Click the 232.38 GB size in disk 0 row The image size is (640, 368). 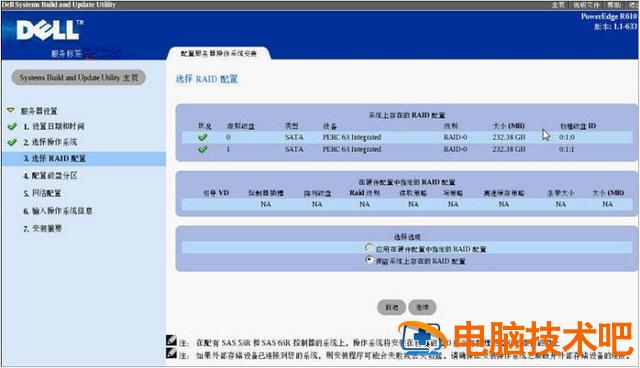[x=509, y=137]
